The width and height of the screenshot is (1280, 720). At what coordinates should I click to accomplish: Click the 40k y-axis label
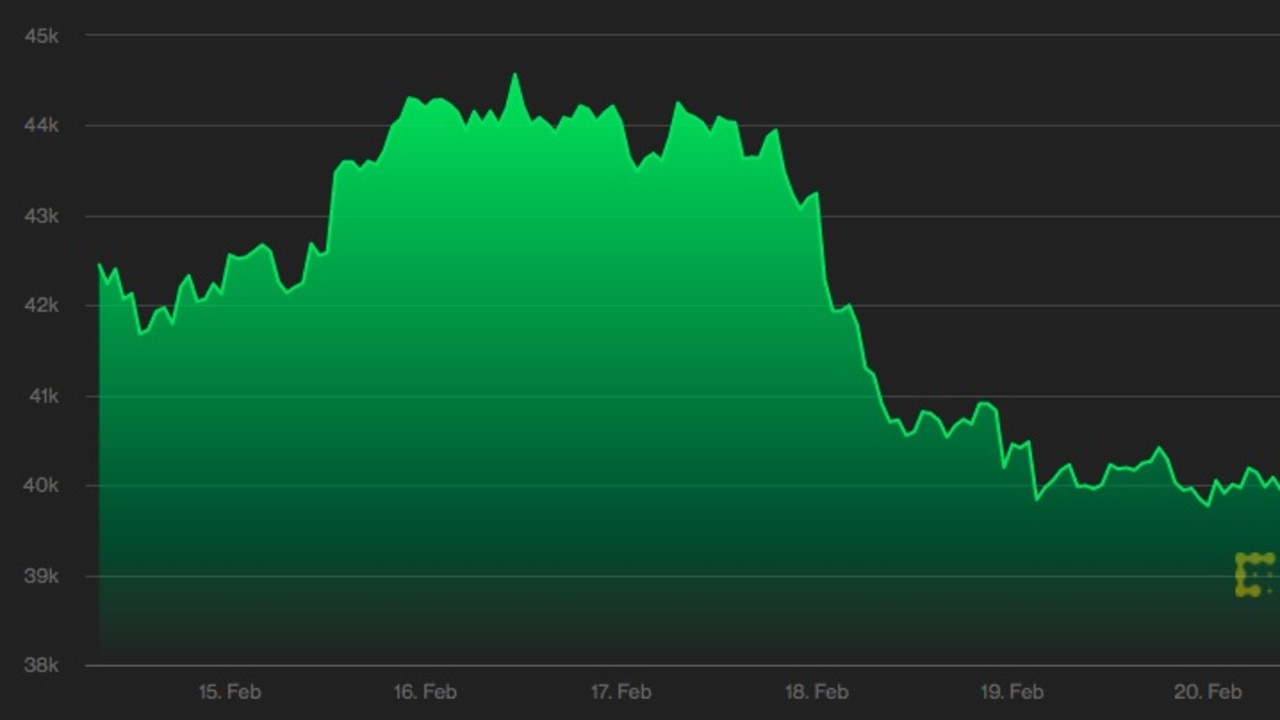tap(42, 486)
